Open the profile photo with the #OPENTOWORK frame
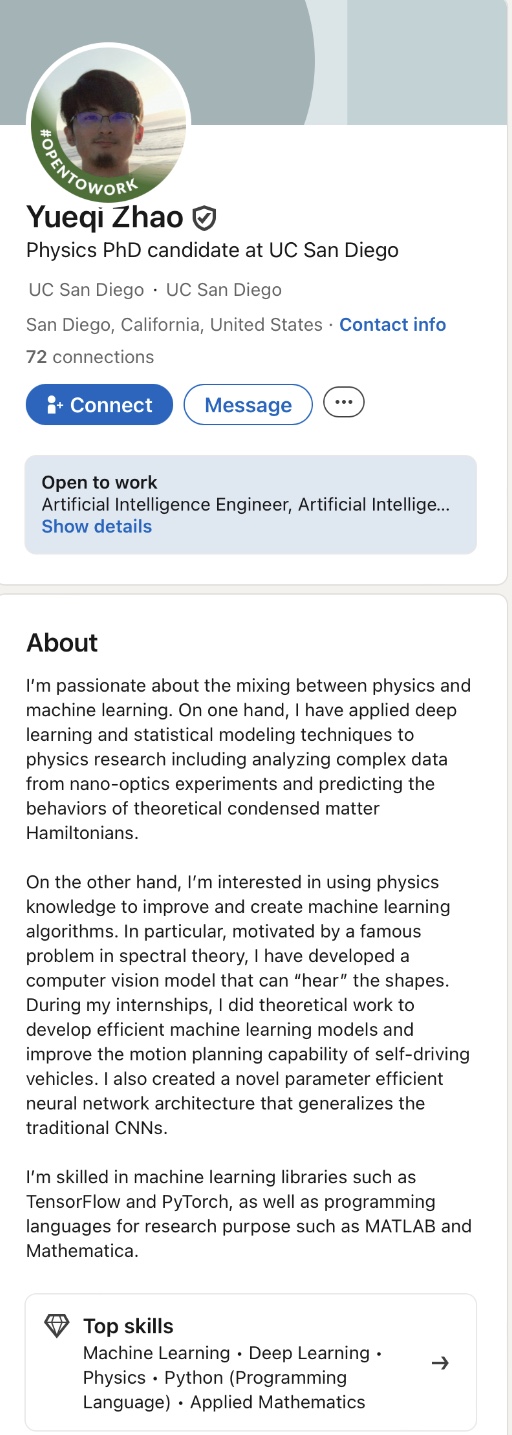Screen dimensions: 512x1435 (x=108, y=122)
